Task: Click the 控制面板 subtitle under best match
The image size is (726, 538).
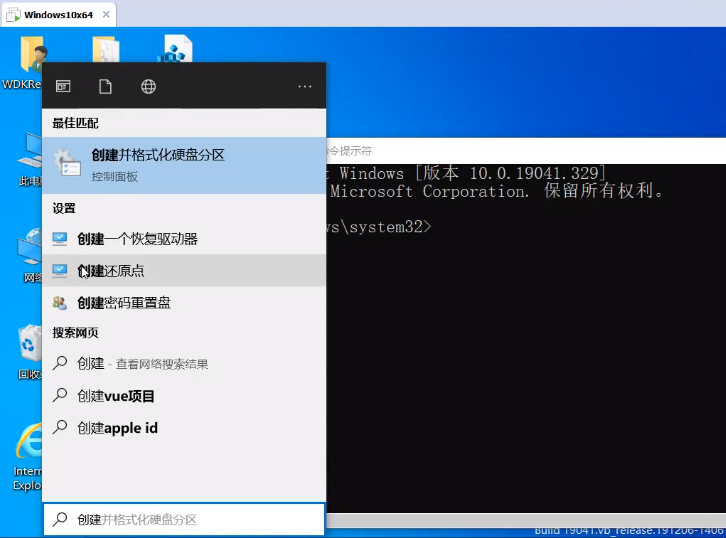Action: click(114, 177)
